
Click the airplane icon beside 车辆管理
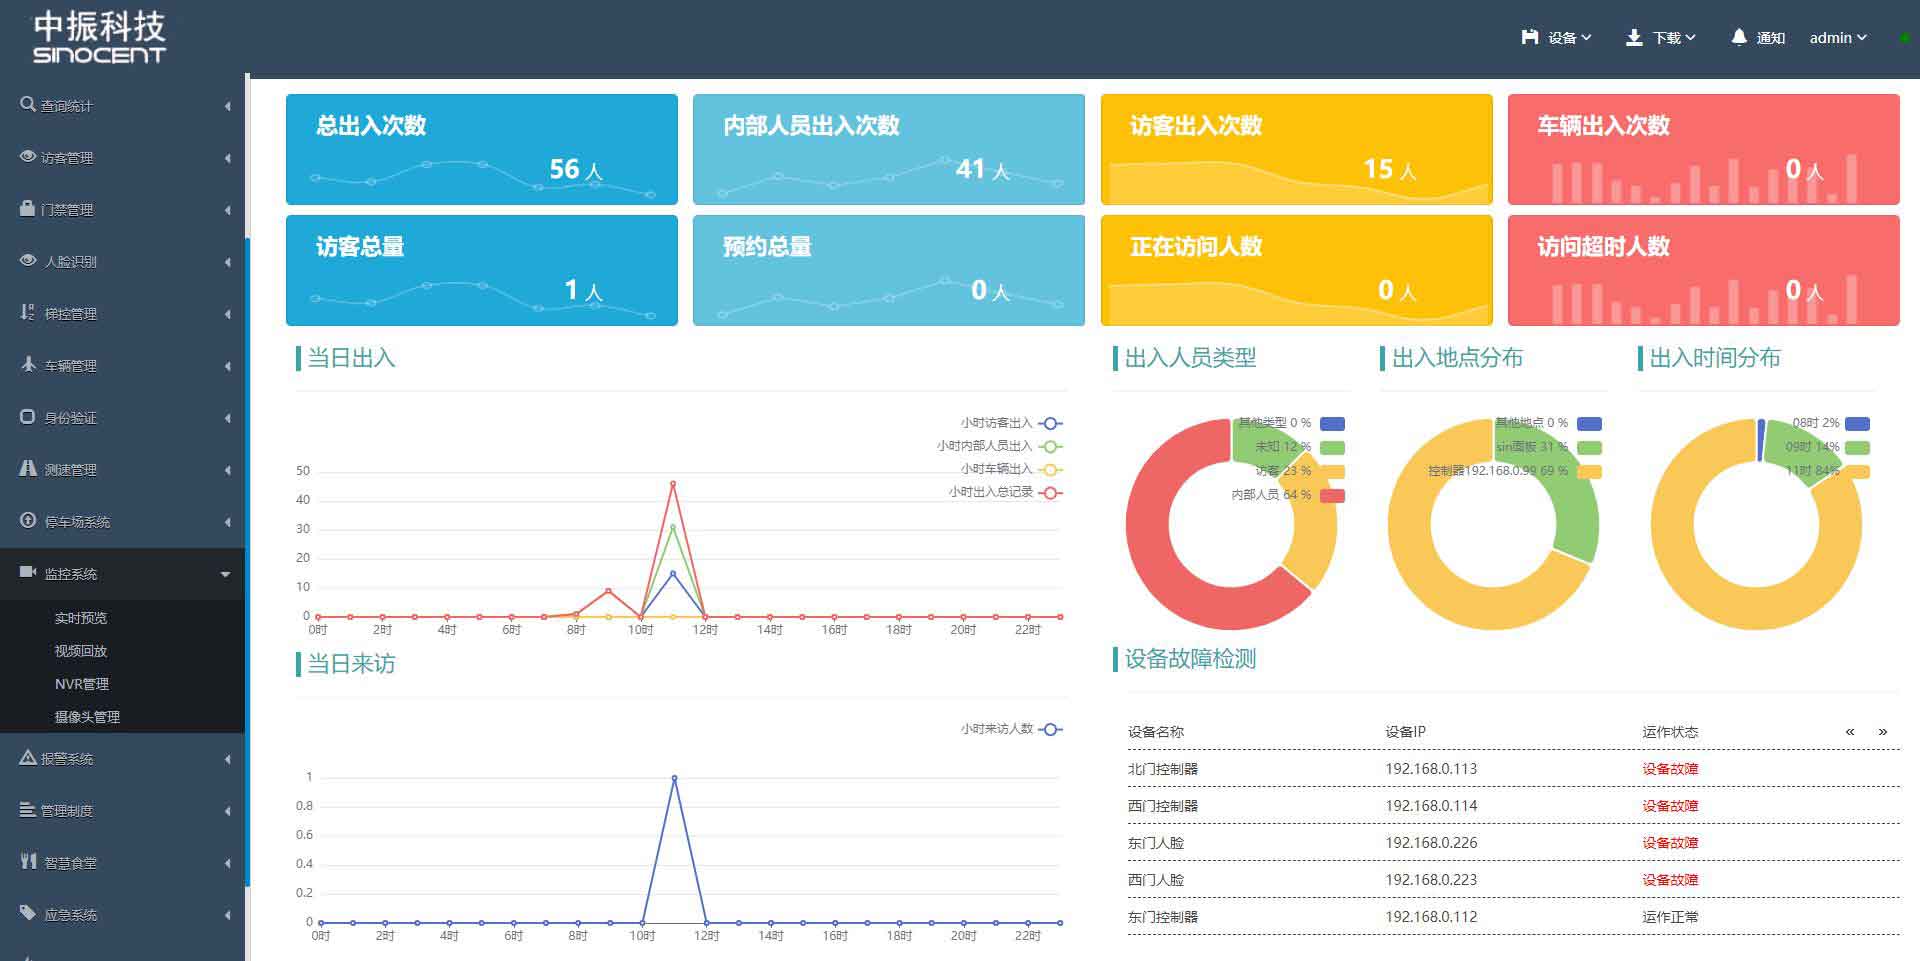tap(28, 364)
